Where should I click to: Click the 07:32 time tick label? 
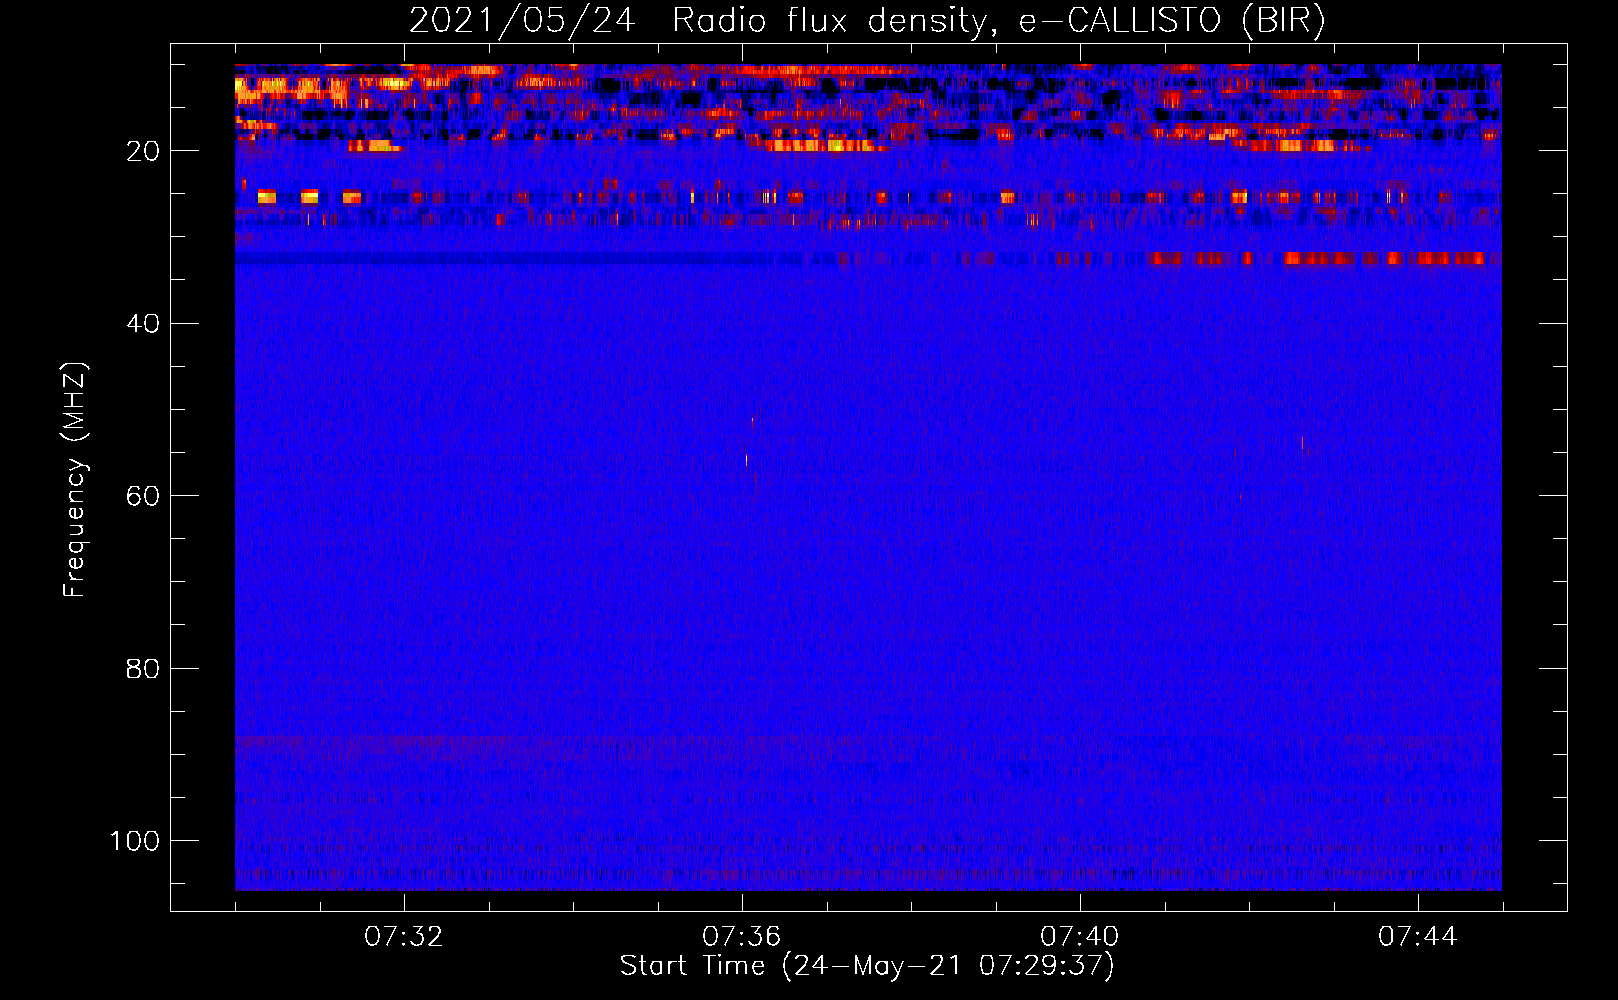[x=404, y=936]
